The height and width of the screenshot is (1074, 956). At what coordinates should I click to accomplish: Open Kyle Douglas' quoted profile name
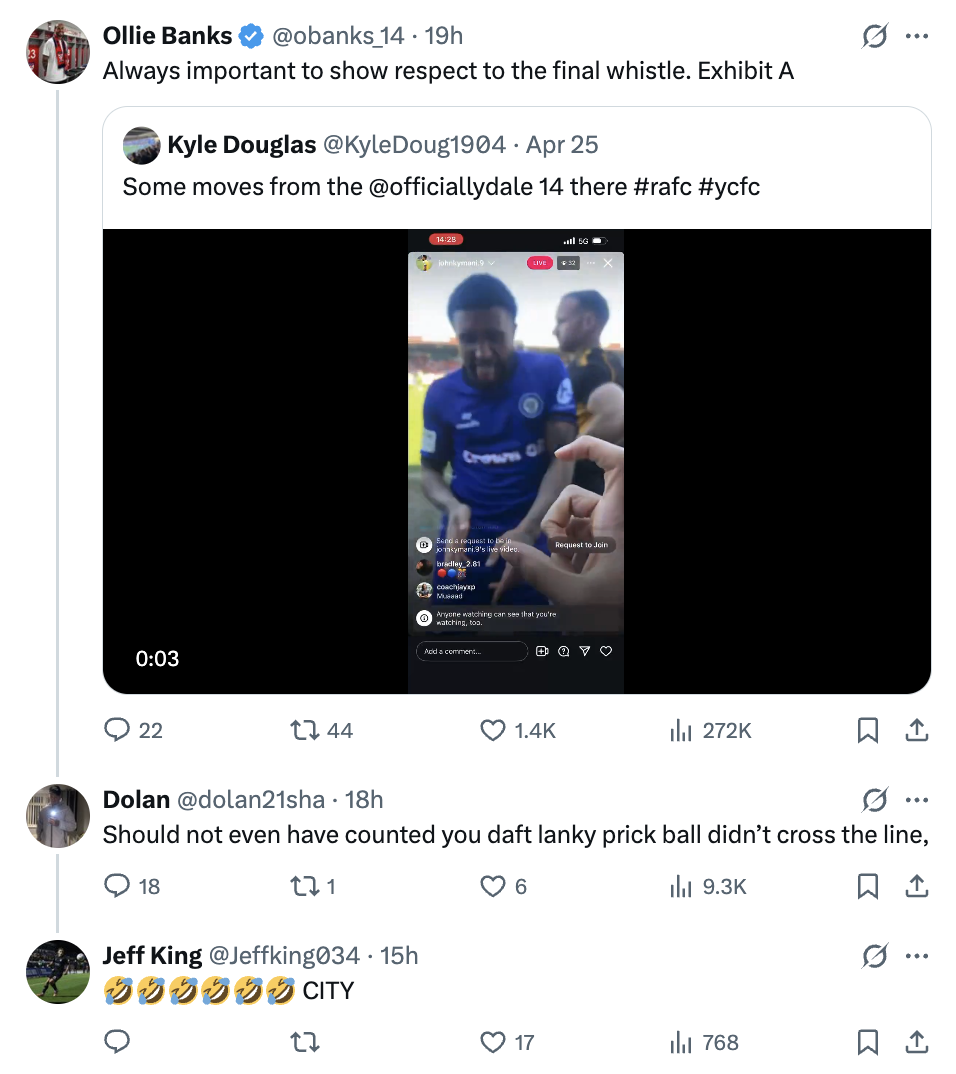pos(241,145)
